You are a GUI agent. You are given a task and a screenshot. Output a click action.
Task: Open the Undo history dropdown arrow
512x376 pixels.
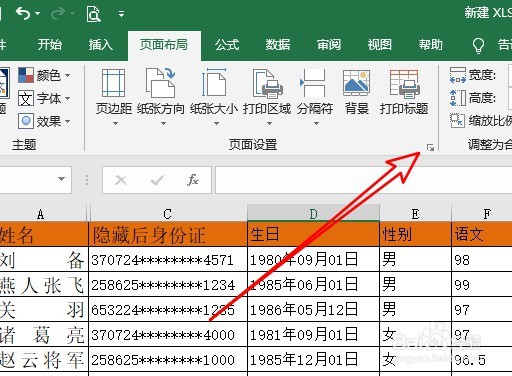coord(38,14)
